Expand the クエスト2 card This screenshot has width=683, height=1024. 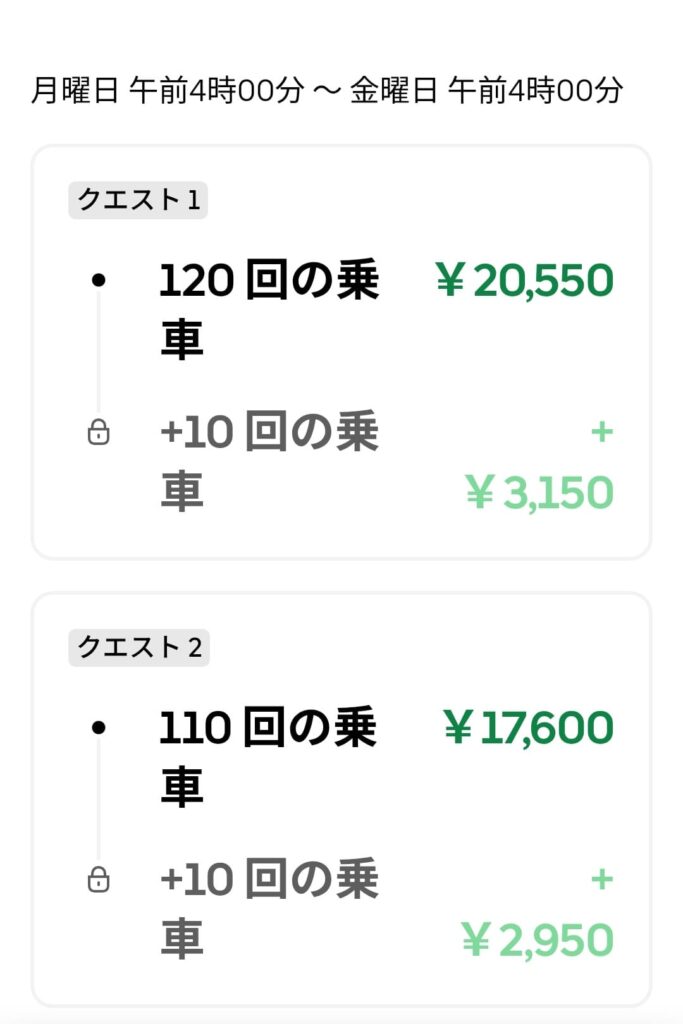click(x=341, y=800)
